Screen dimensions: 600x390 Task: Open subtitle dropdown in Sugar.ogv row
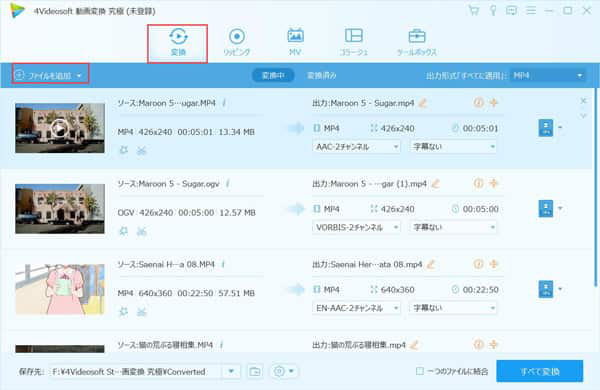pos(453,227)
